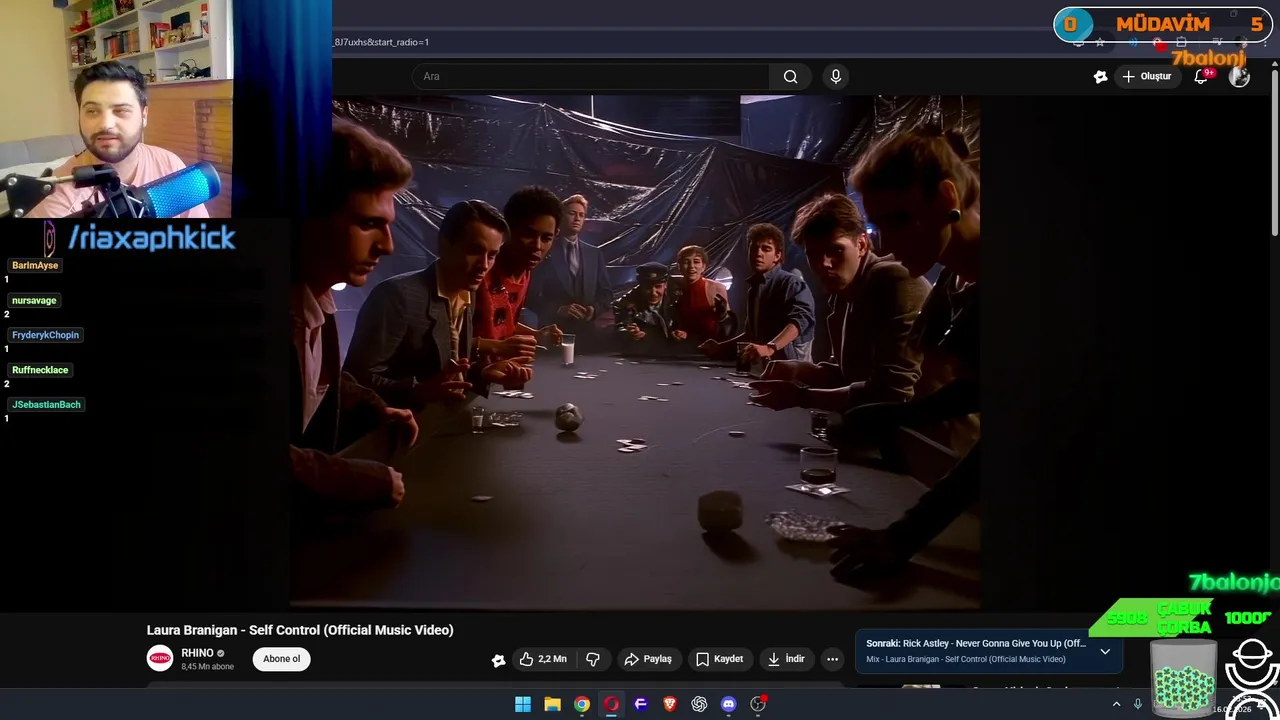Image resolution: width=1280 pixels, height=720 pixels.
Task: Click the Mix - Laura Branigan playlist text
Action: [965, 660]
